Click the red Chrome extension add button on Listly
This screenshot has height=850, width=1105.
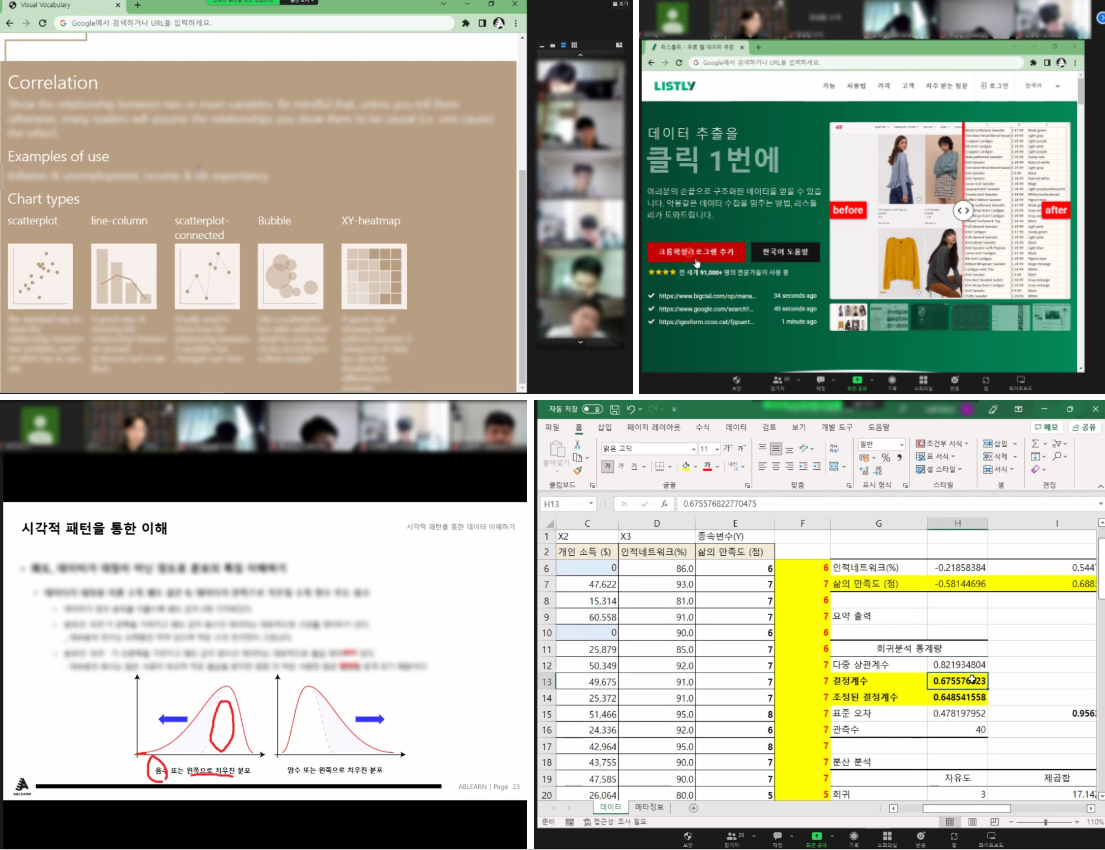click(696, 252)
